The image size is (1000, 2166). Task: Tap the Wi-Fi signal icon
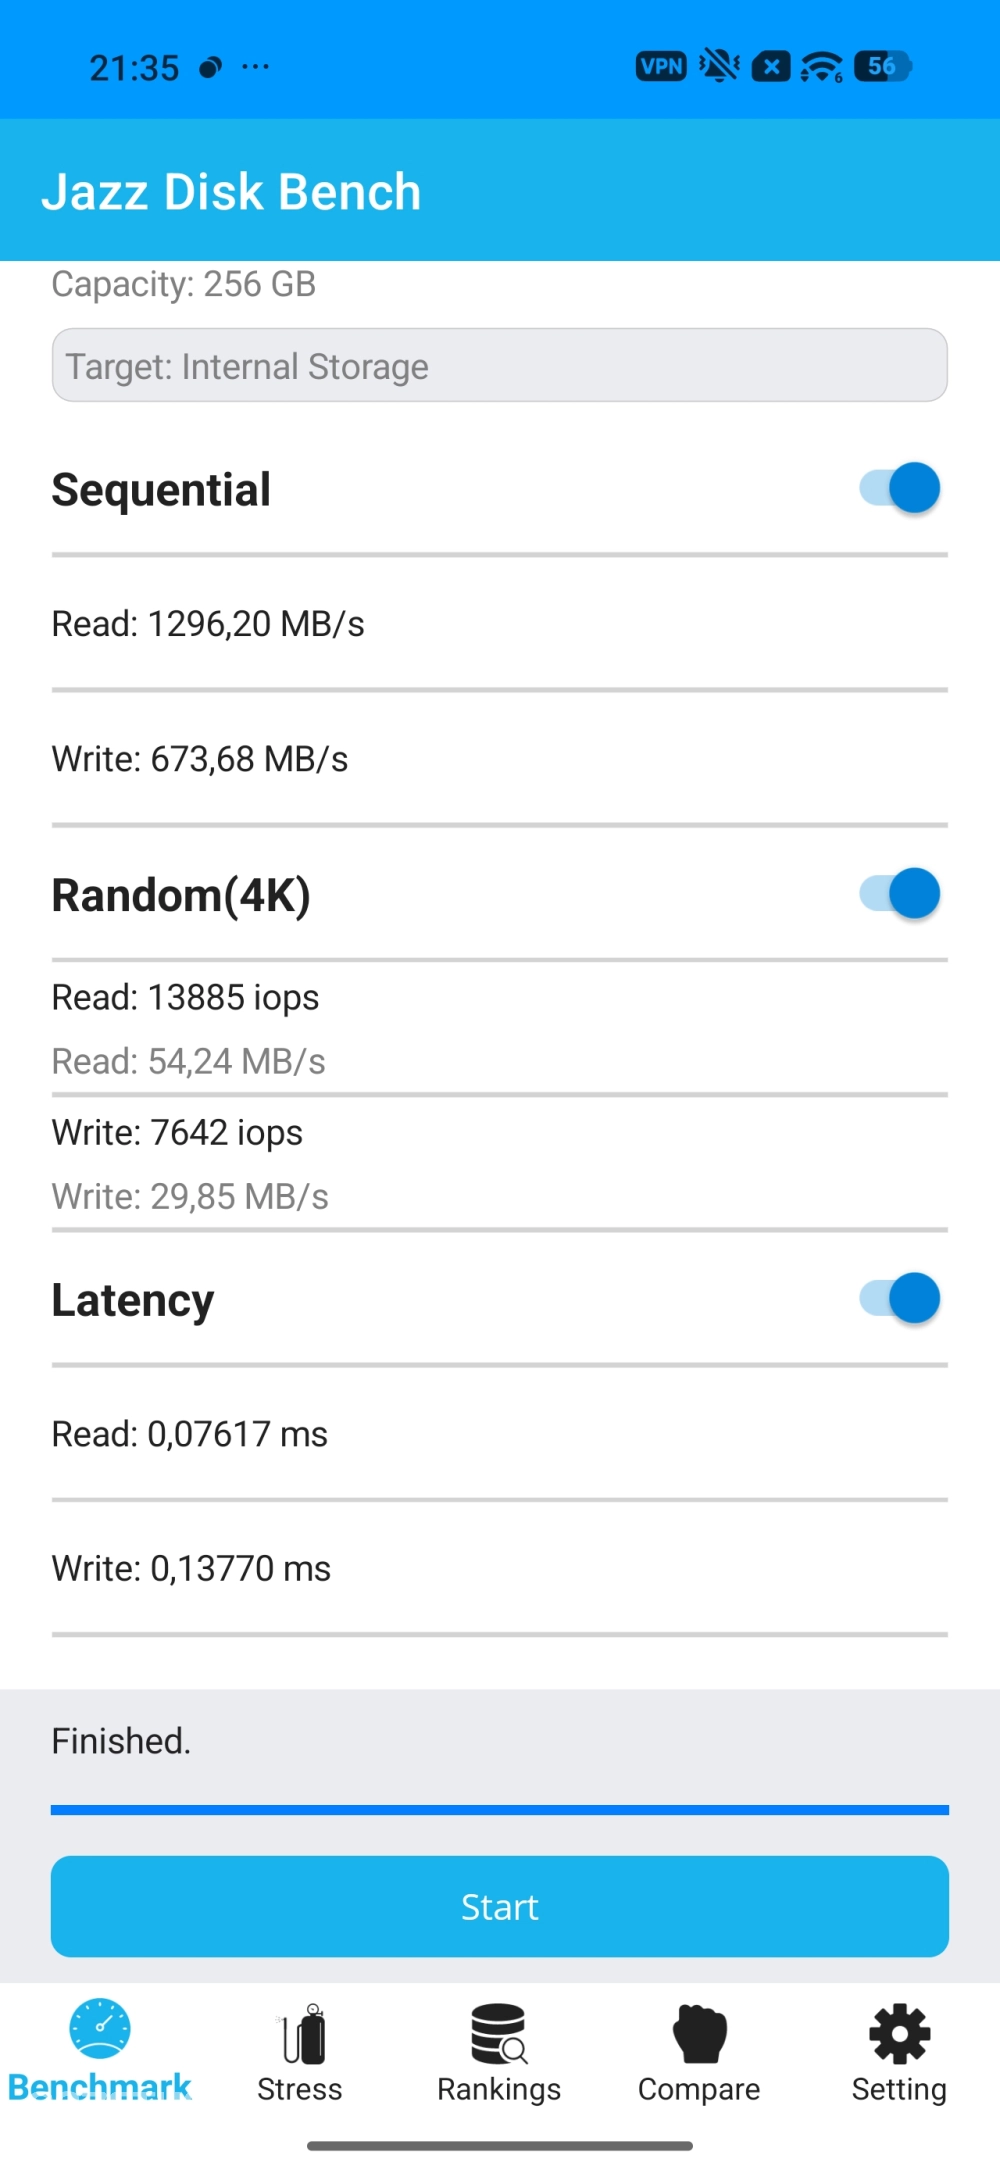tap(822, 67)
